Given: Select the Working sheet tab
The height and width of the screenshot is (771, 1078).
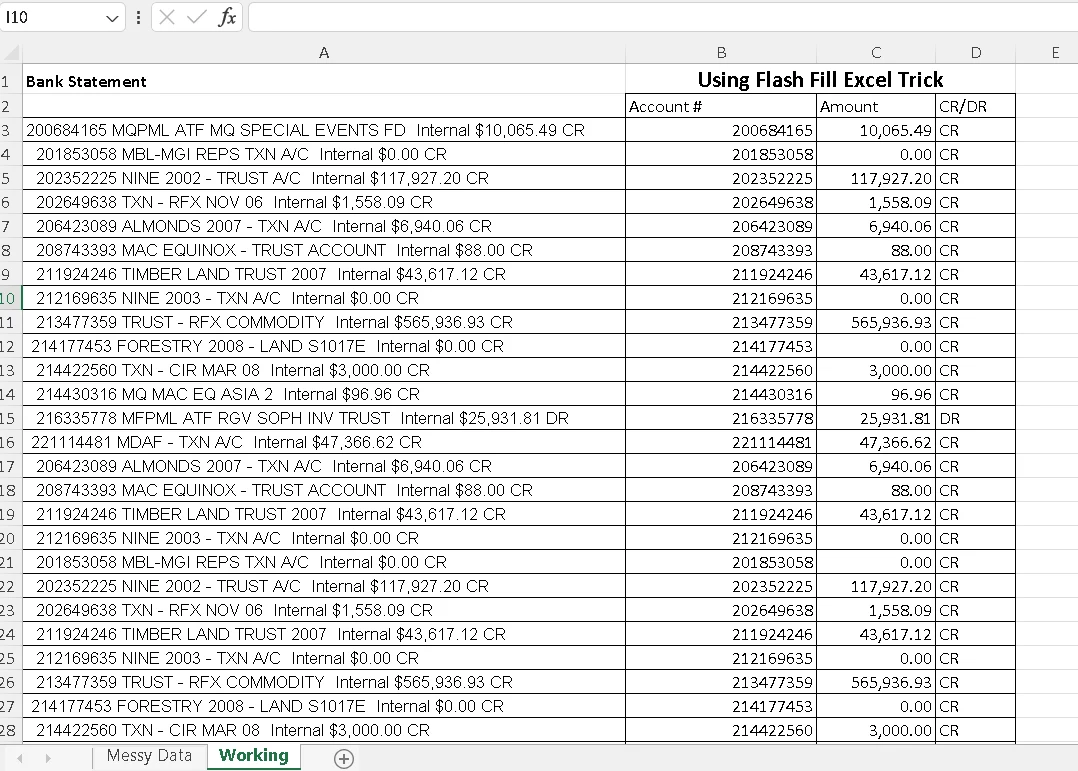Looking at the screenshot, I should 253,757.
